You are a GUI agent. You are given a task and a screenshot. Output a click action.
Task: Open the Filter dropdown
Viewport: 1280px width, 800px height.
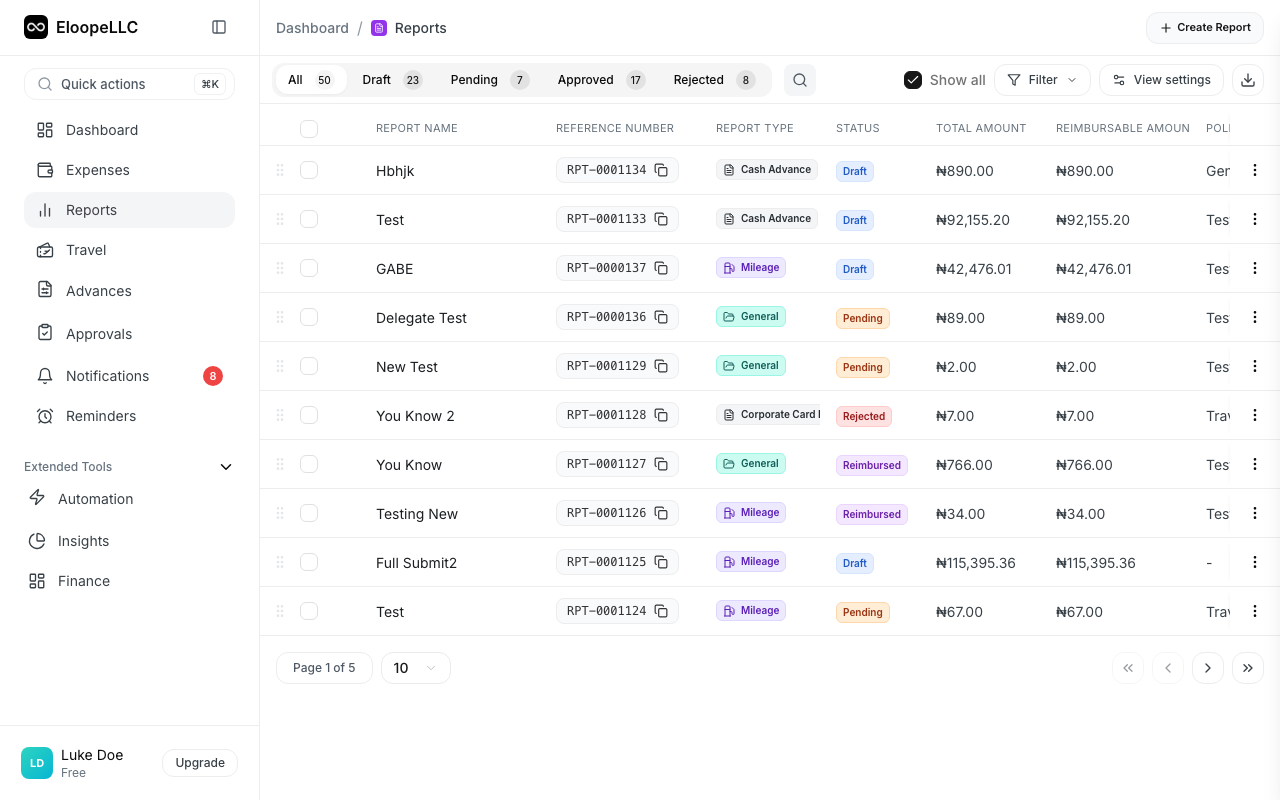1042,79
